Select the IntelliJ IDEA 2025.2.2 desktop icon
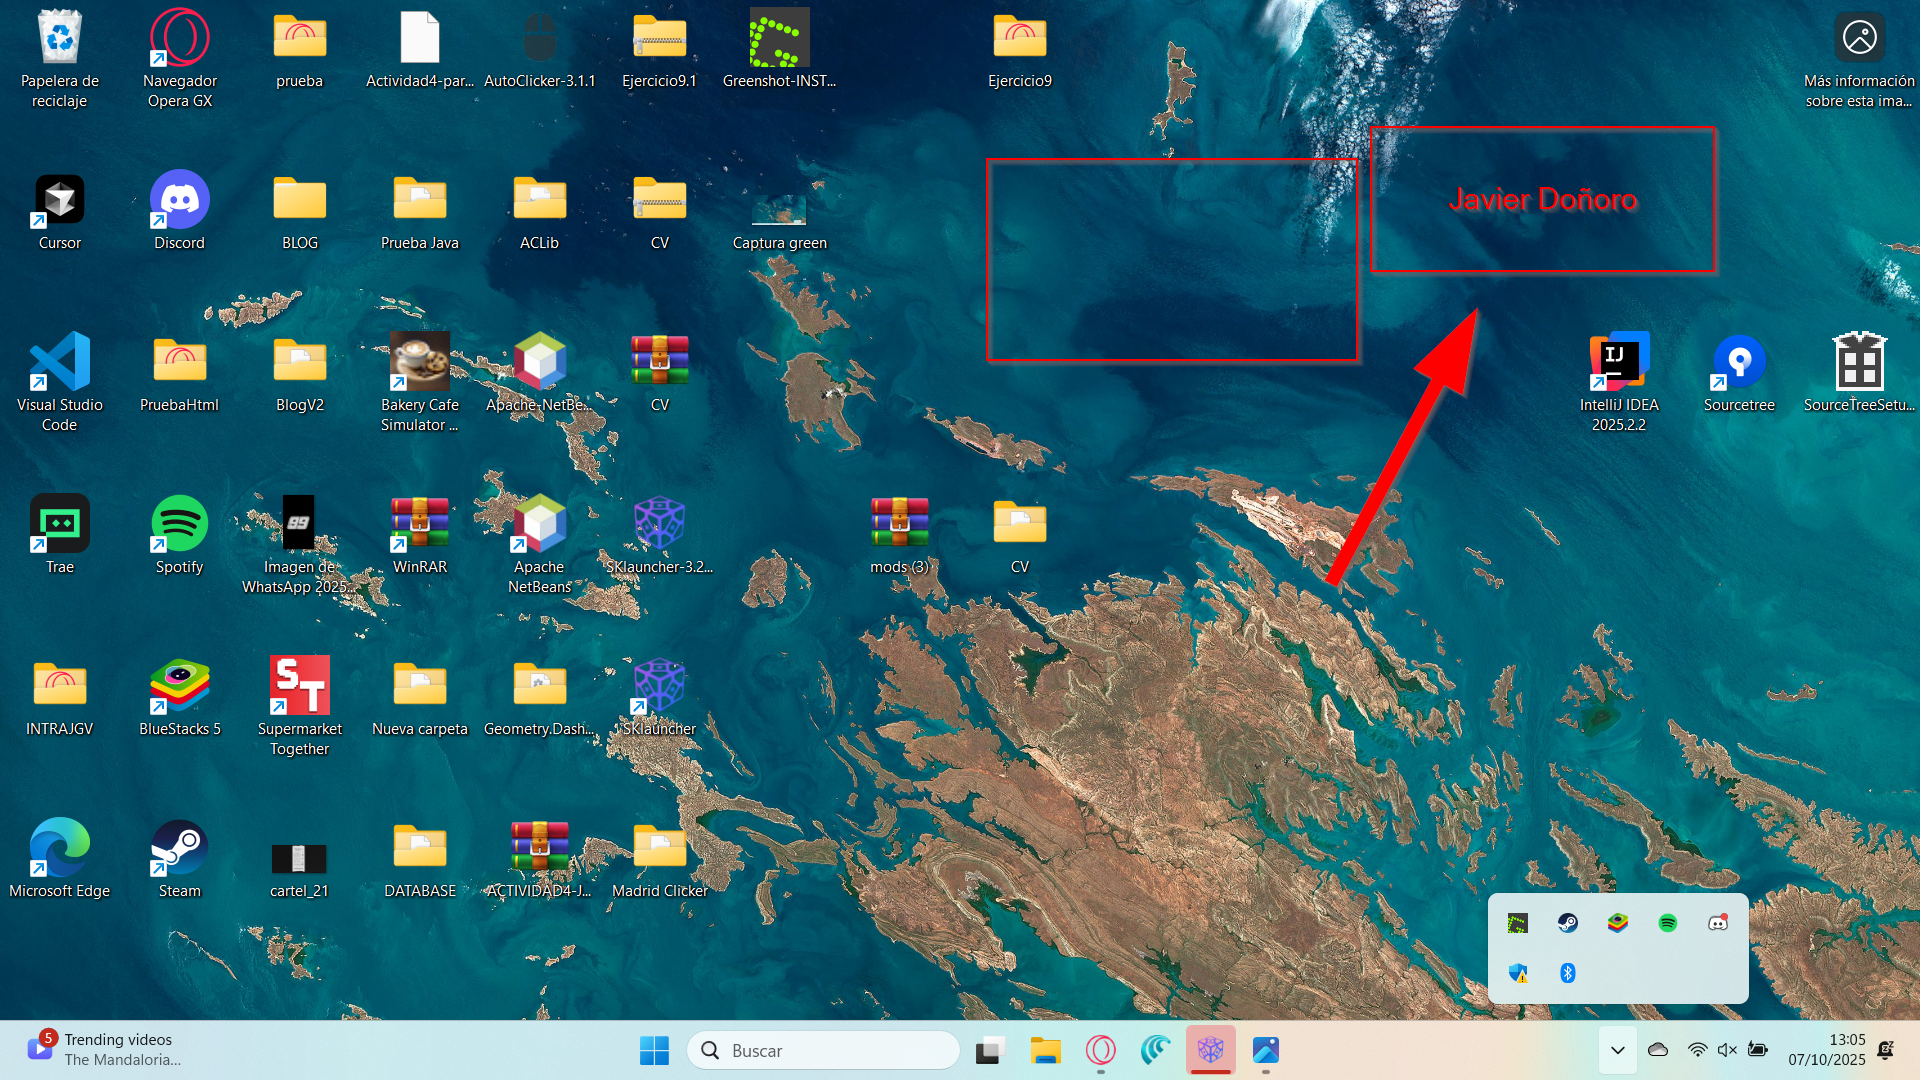 (1618, 381)
